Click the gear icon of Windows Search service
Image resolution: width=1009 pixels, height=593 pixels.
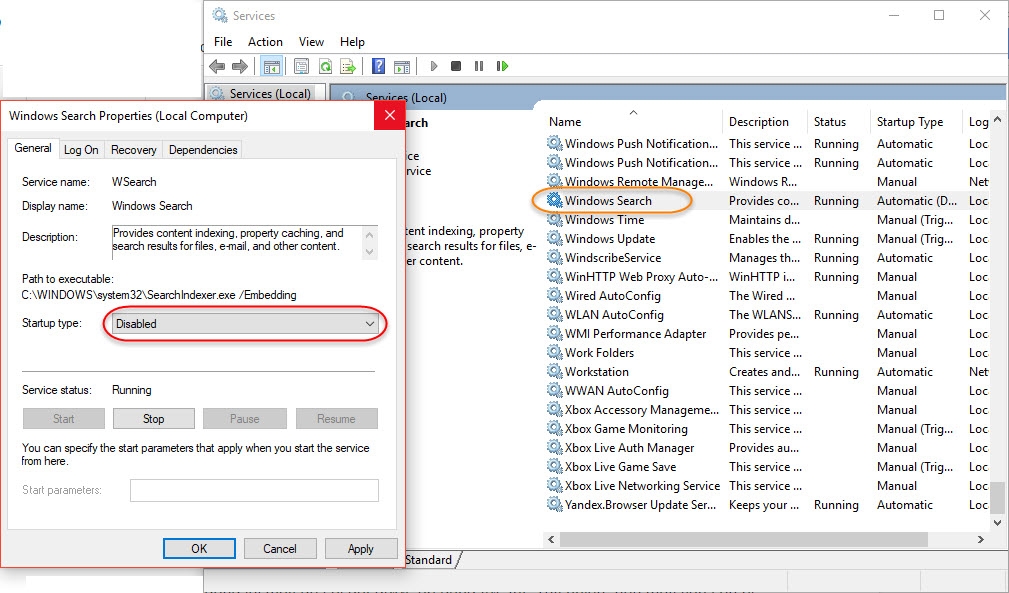pyautogui.click(x=554, y=200)
